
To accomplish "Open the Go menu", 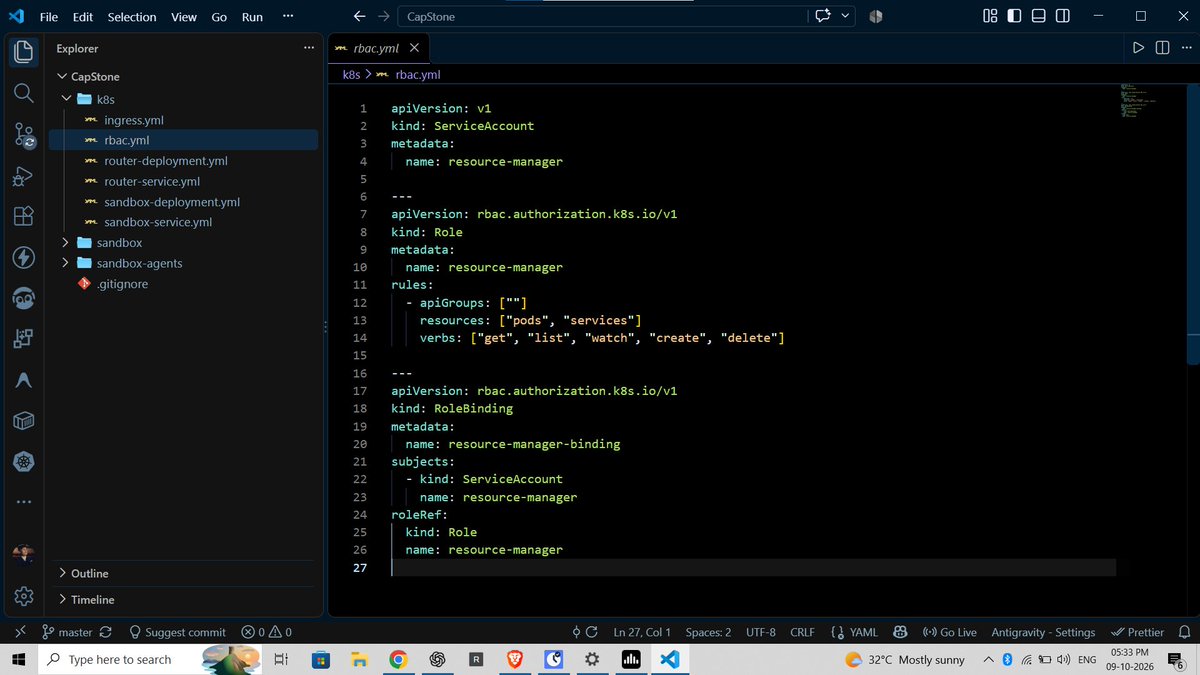I will (x=219, y=16).
